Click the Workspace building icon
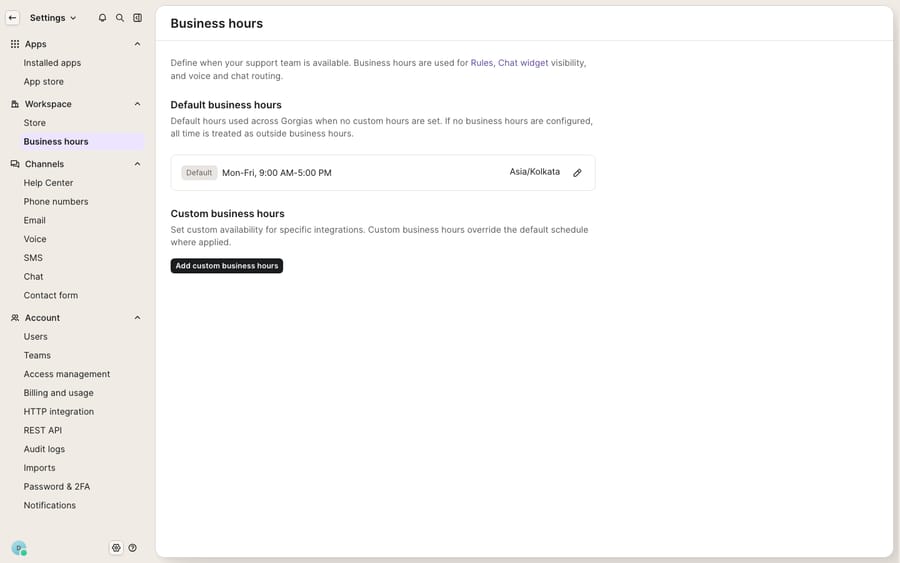 15,104
